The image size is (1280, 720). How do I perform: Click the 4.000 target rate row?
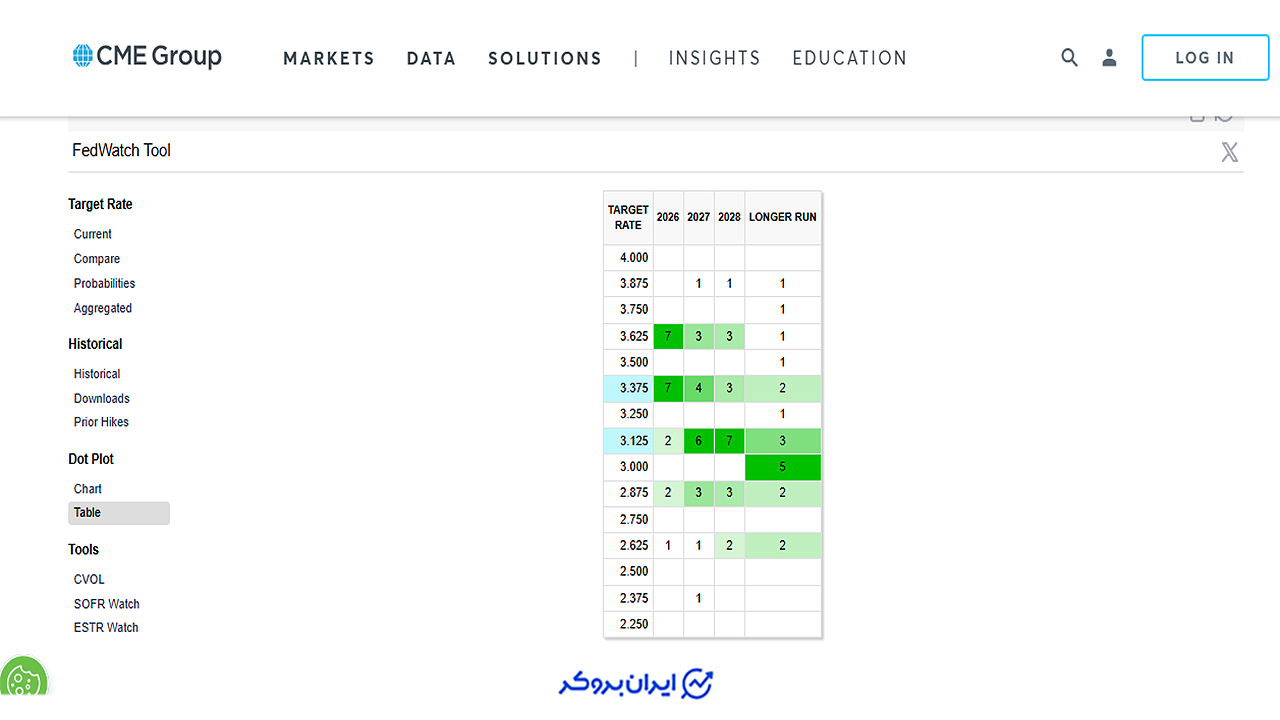point(713,258)
